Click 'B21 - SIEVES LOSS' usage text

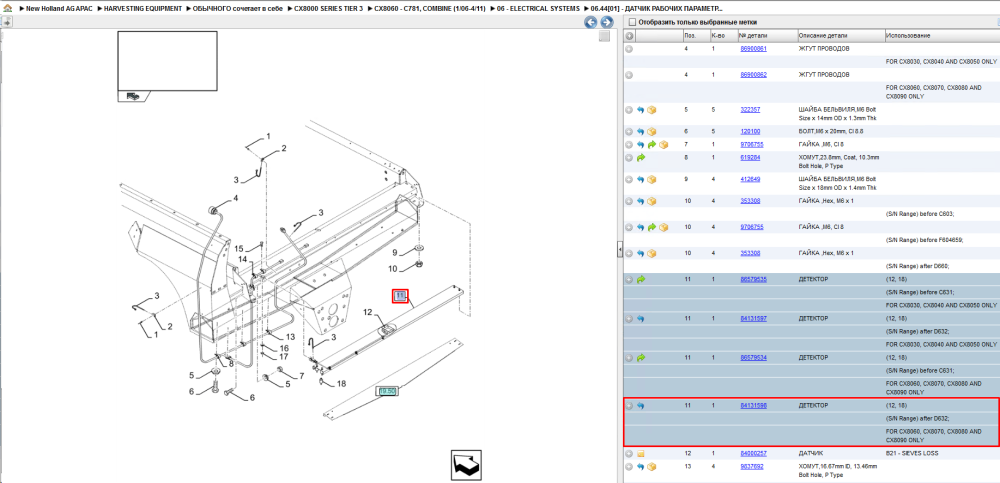pos(914,454)
